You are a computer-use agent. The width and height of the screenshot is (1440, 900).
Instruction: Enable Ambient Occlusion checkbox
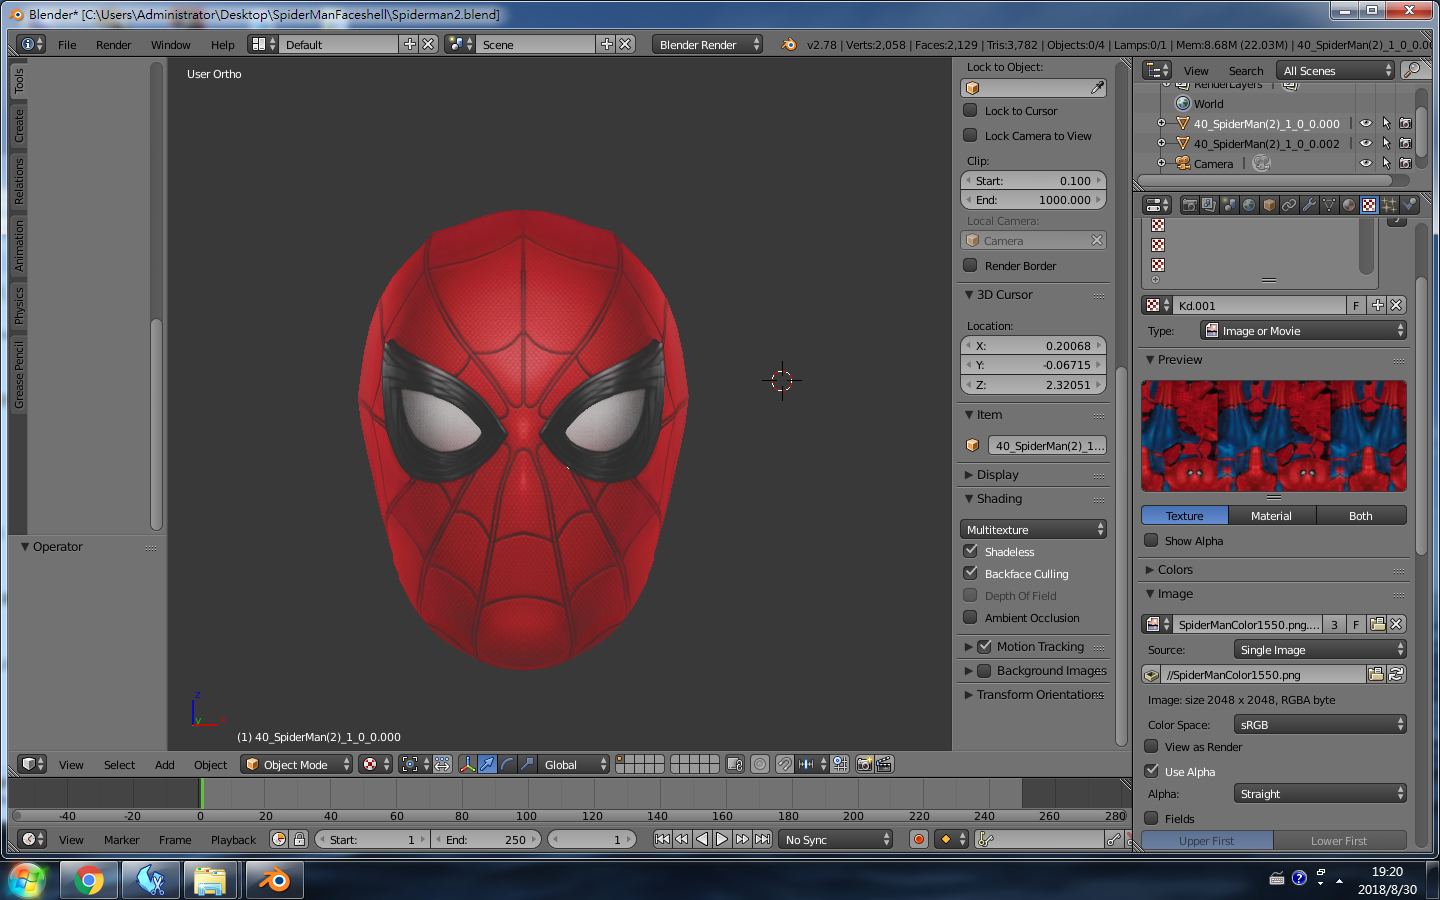pyautogui.click(x=970, y=617)
